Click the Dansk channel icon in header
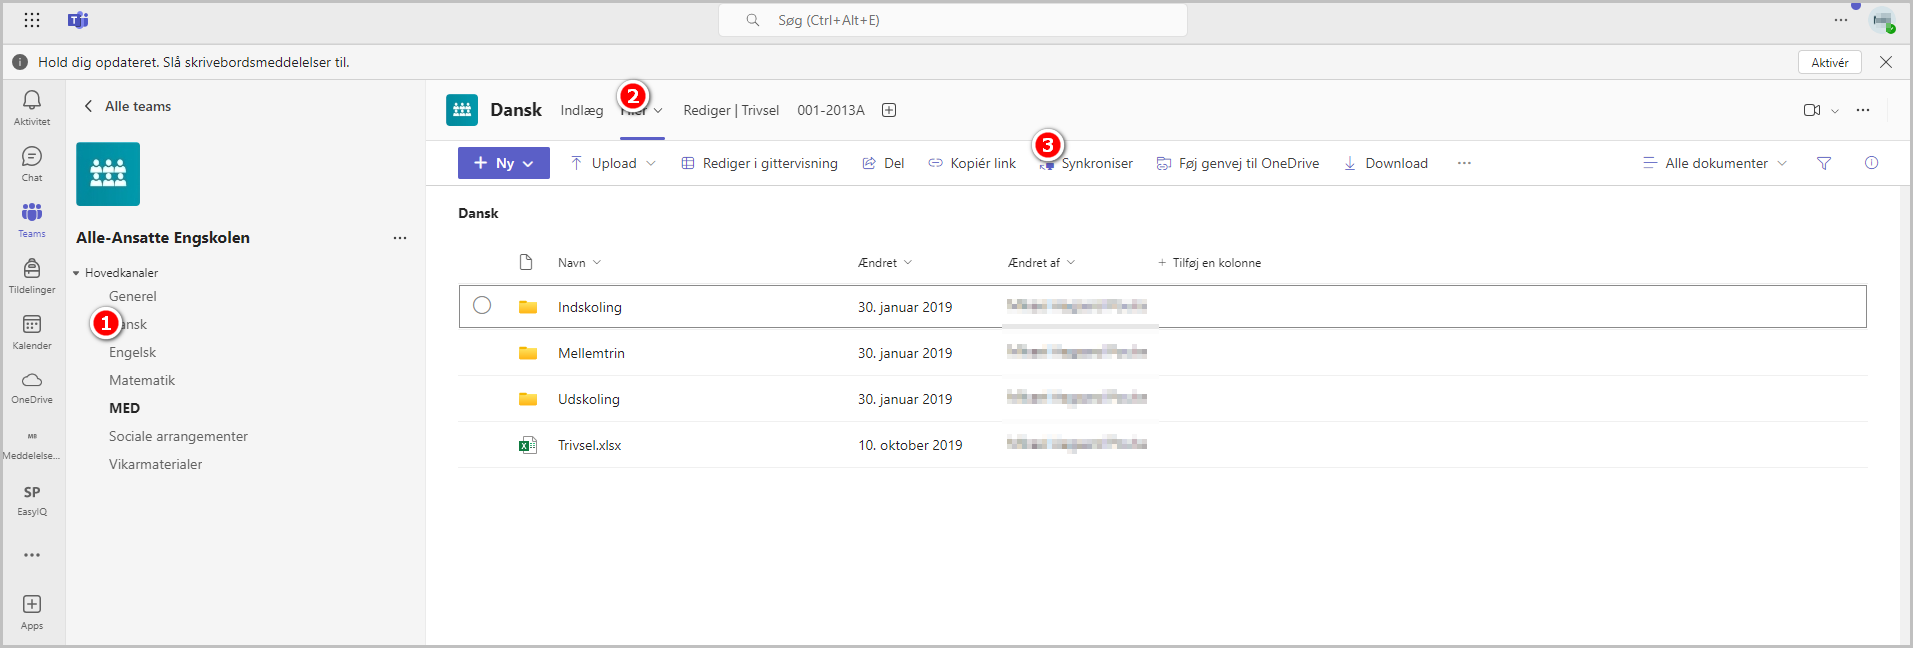The image size is (1913, 648). tap(462, 110)
